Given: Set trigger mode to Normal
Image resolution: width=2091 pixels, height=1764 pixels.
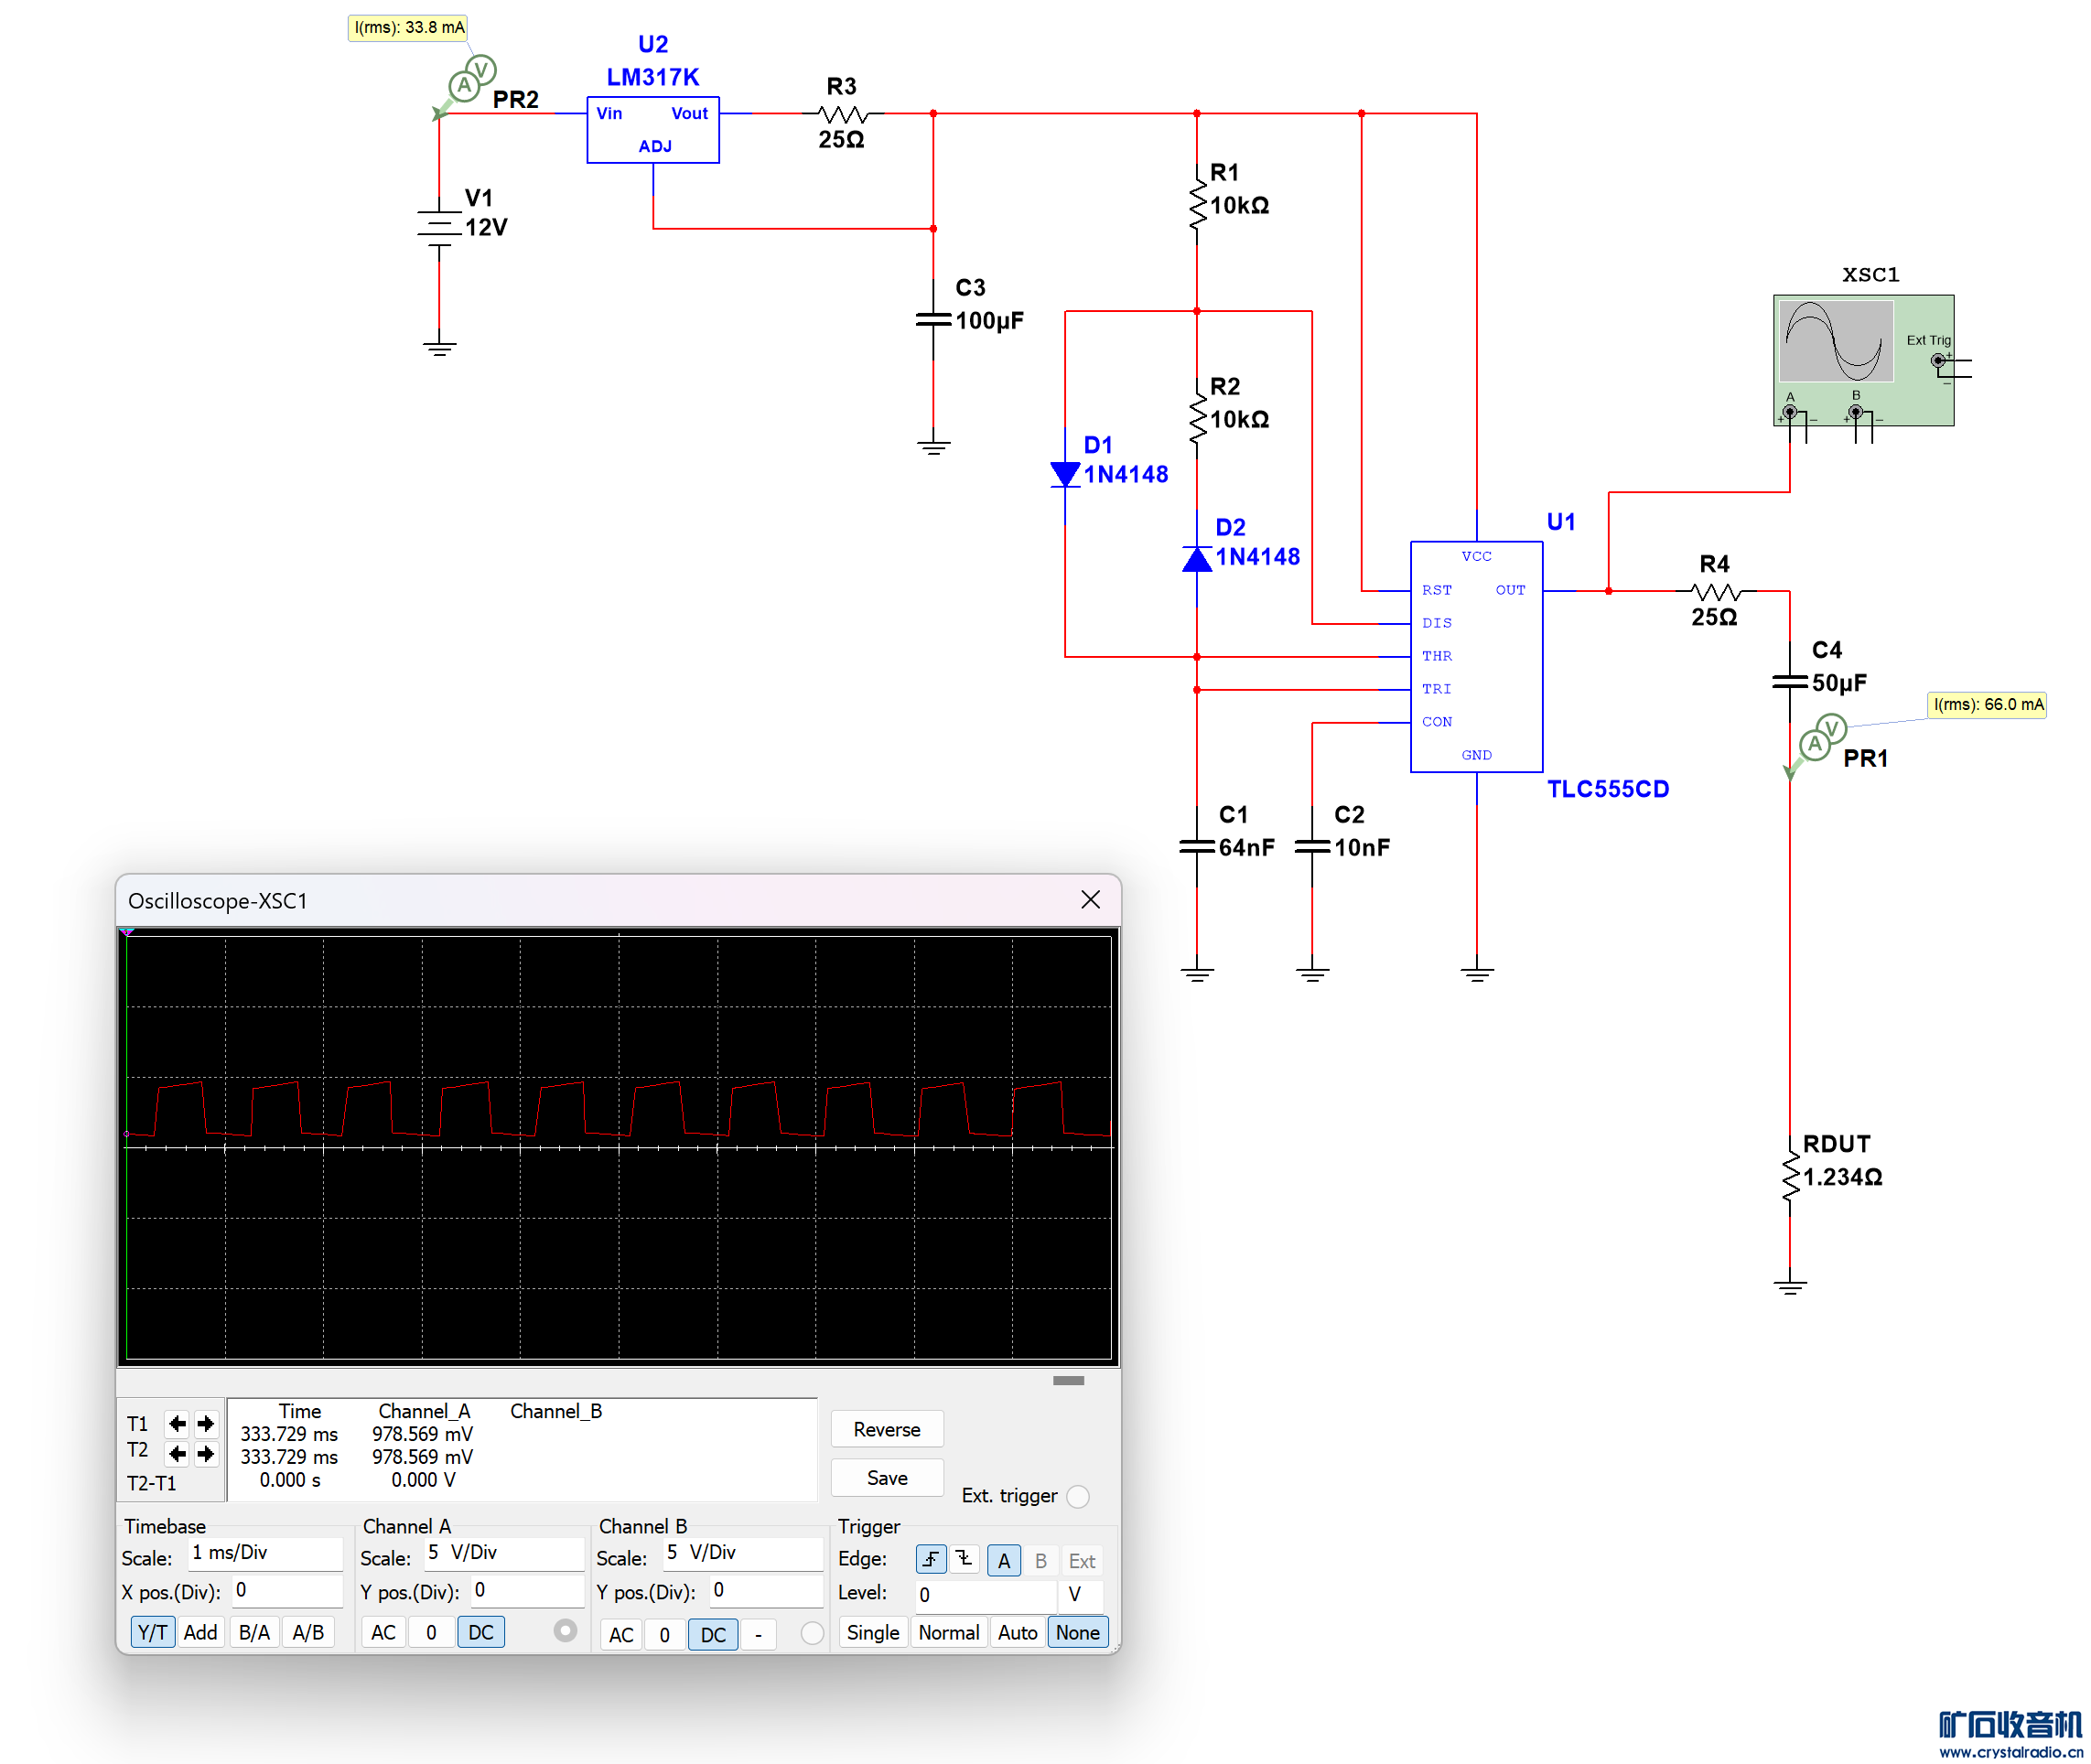Looking at the screenshot, I should click(x=948, y=1632).
